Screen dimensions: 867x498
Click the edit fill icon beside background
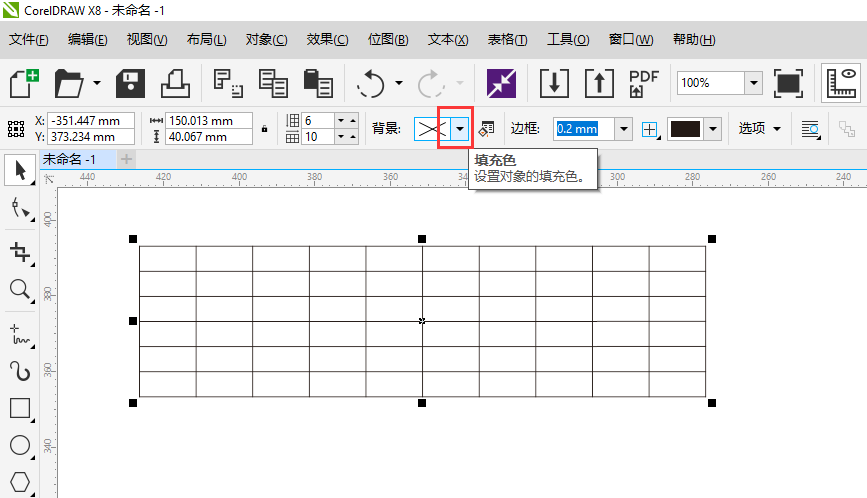point(487,129)
